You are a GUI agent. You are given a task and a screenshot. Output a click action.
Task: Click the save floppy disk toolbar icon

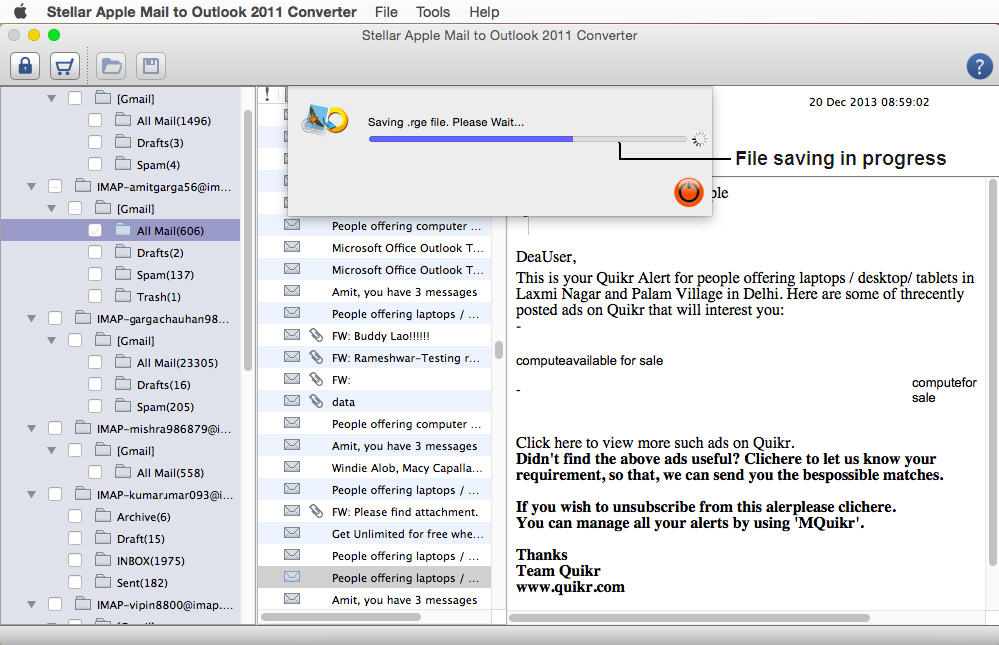point(151,66)
